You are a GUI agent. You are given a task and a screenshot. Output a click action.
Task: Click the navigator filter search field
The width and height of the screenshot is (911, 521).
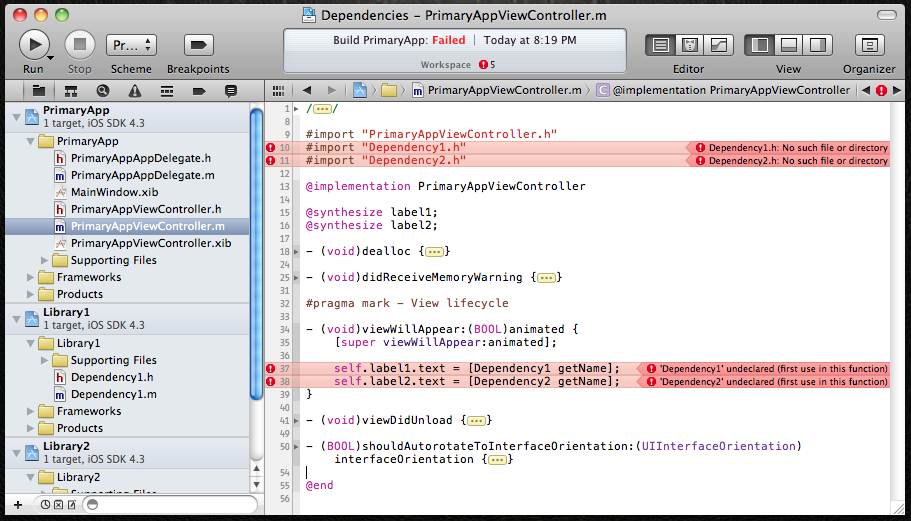point(171,505)
